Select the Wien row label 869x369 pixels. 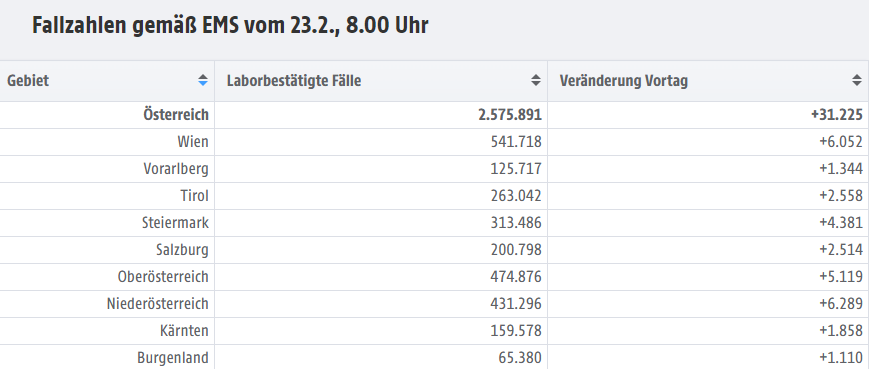tap(193, 142)
